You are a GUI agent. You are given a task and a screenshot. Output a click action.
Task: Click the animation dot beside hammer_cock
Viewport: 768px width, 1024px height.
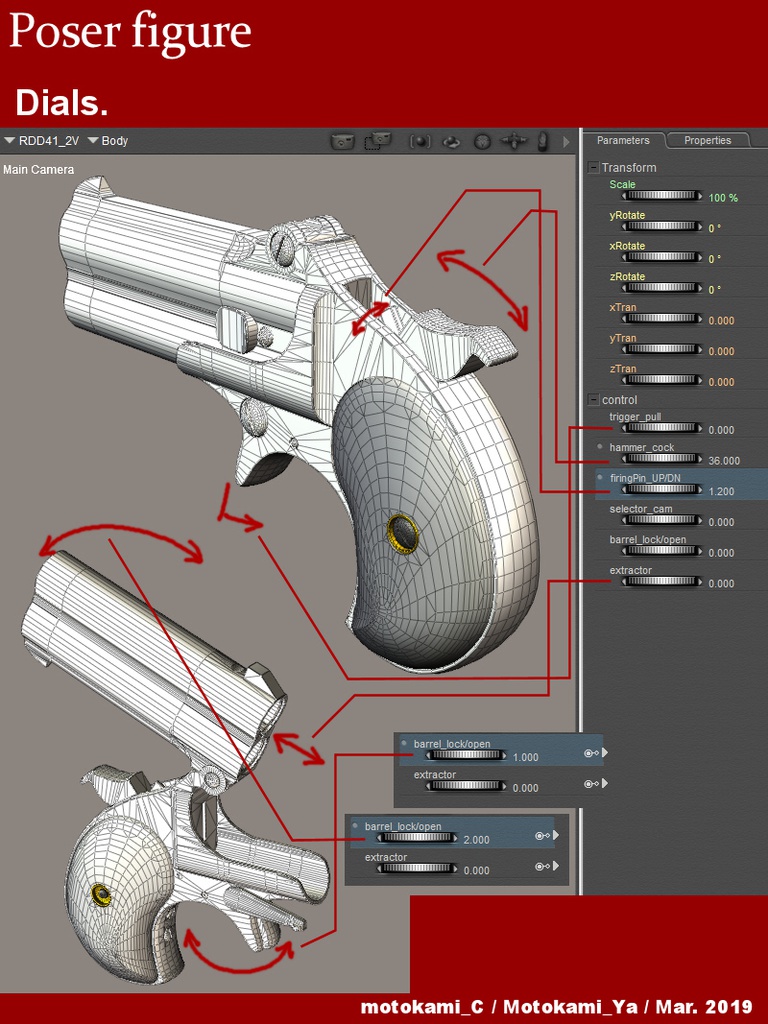tap(600, 447)
